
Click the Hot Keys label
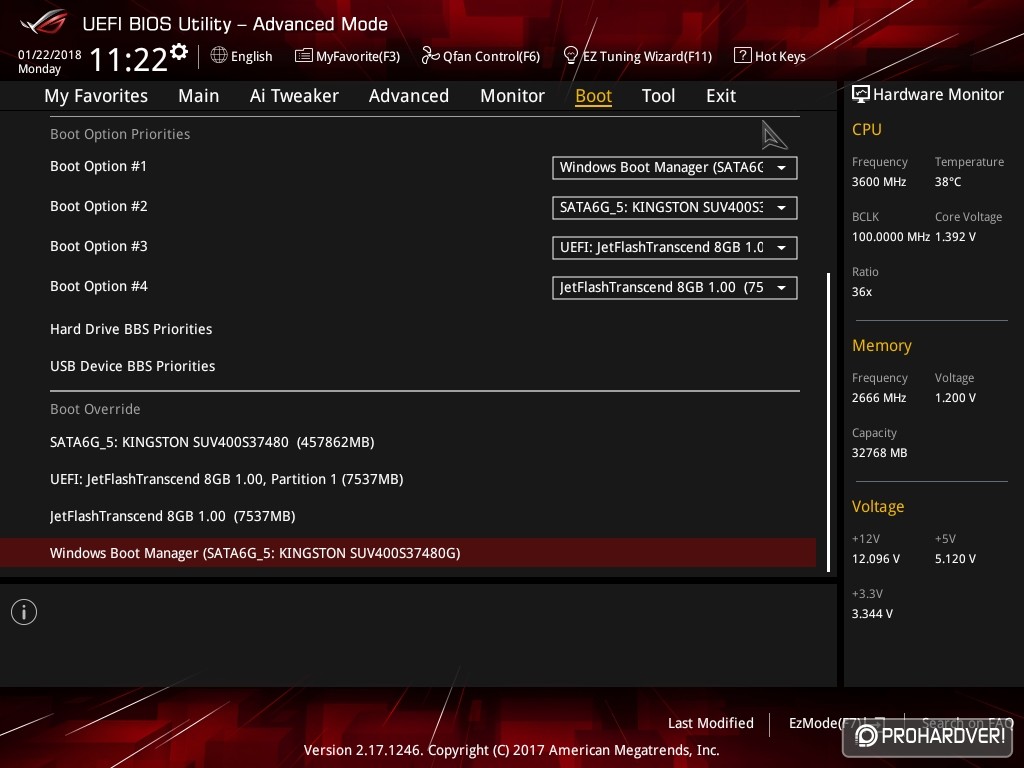780,57
